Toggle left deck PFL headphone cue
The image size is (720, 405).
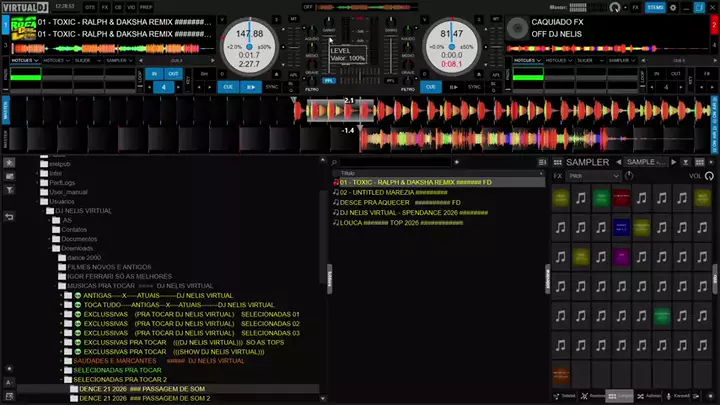coord(329,80)
